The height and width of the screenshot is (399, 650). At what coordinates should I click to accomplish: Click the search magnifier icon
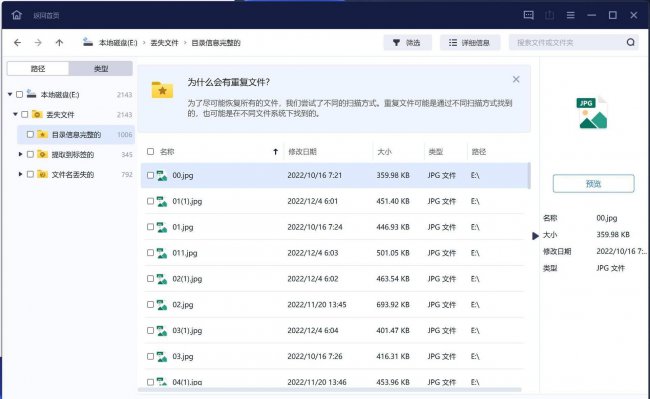(x=631, y=42)
